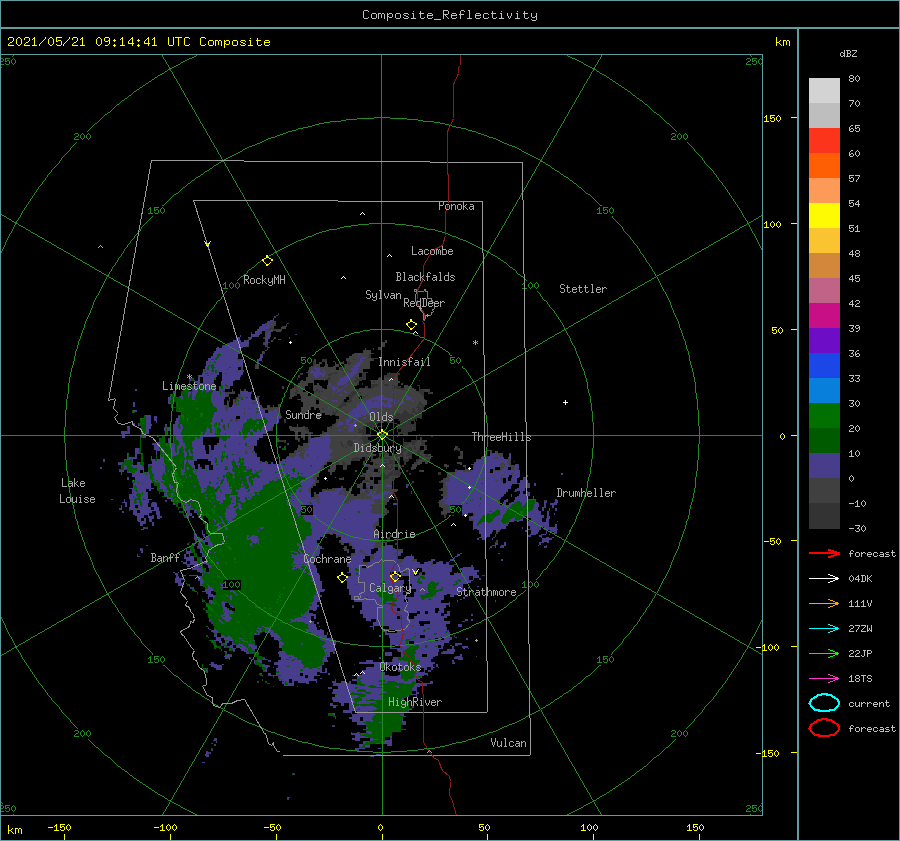
Task: Click the white 04DK arrow icon
Action: point(824,578)
